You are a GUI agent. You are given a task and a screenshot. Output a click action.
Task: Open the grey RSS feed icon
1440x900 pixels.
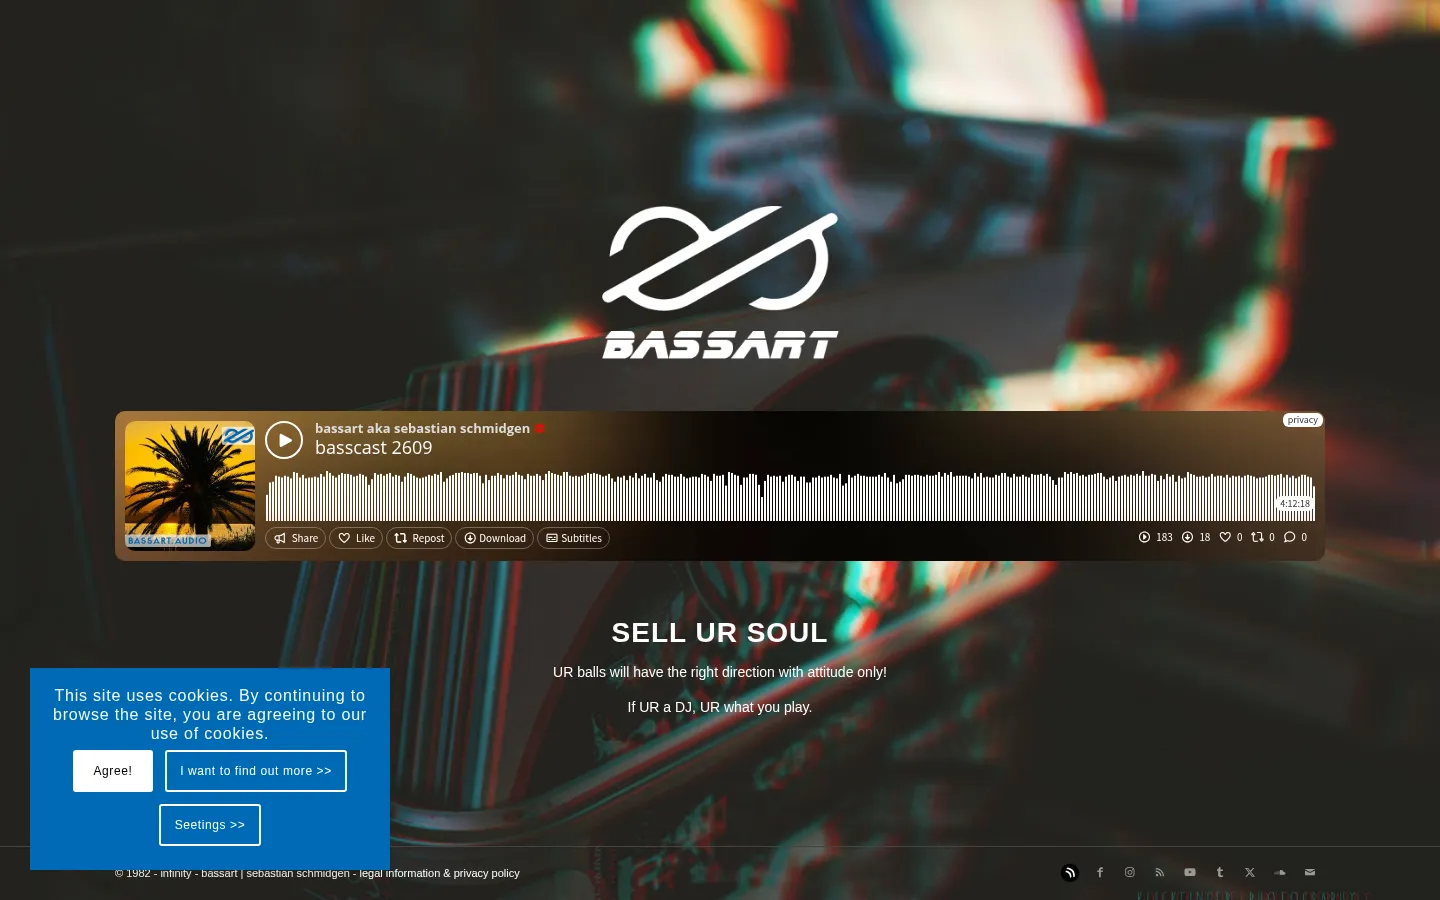1160,873
